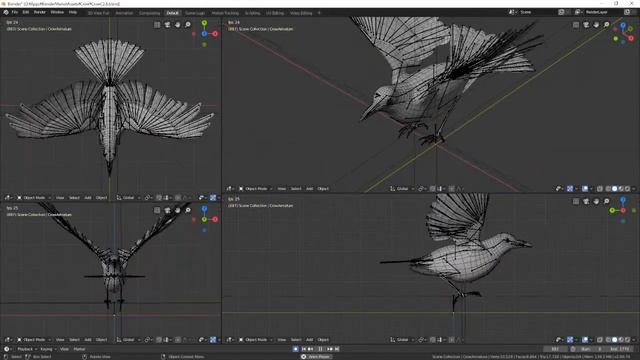
Task: Click red X axis gizmo in bottom-left viewport
Action: (x=215, y=219)
